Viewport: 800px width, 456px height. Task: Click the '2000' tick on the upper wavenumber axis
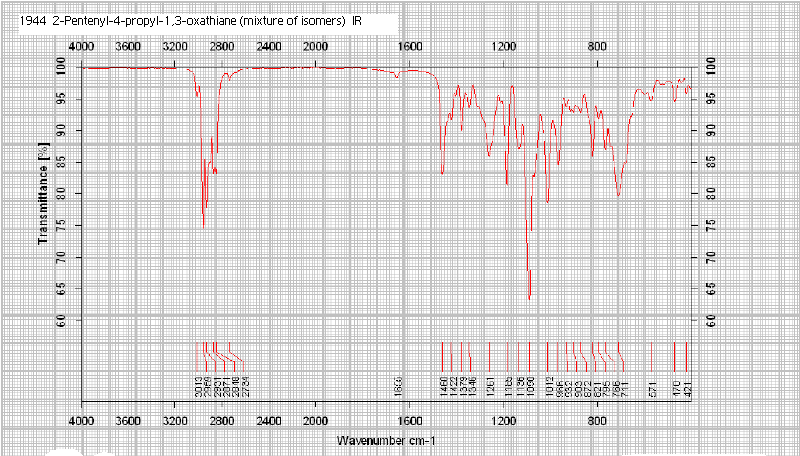(315, 48)
